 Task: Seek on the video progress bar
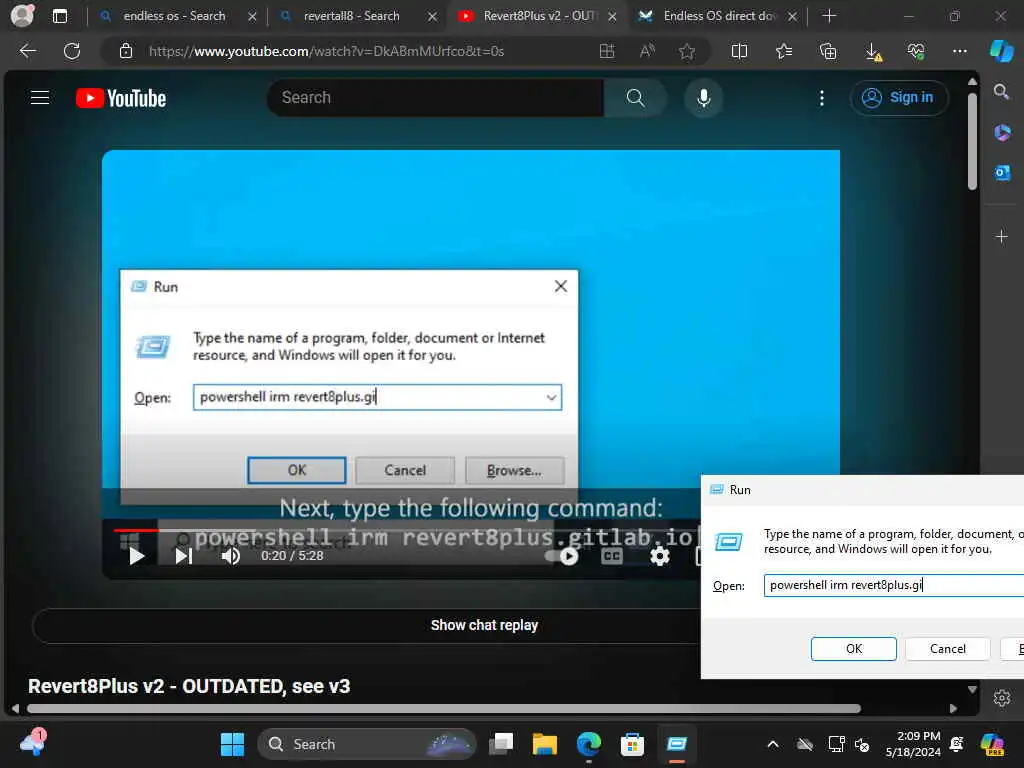[406, 530]
